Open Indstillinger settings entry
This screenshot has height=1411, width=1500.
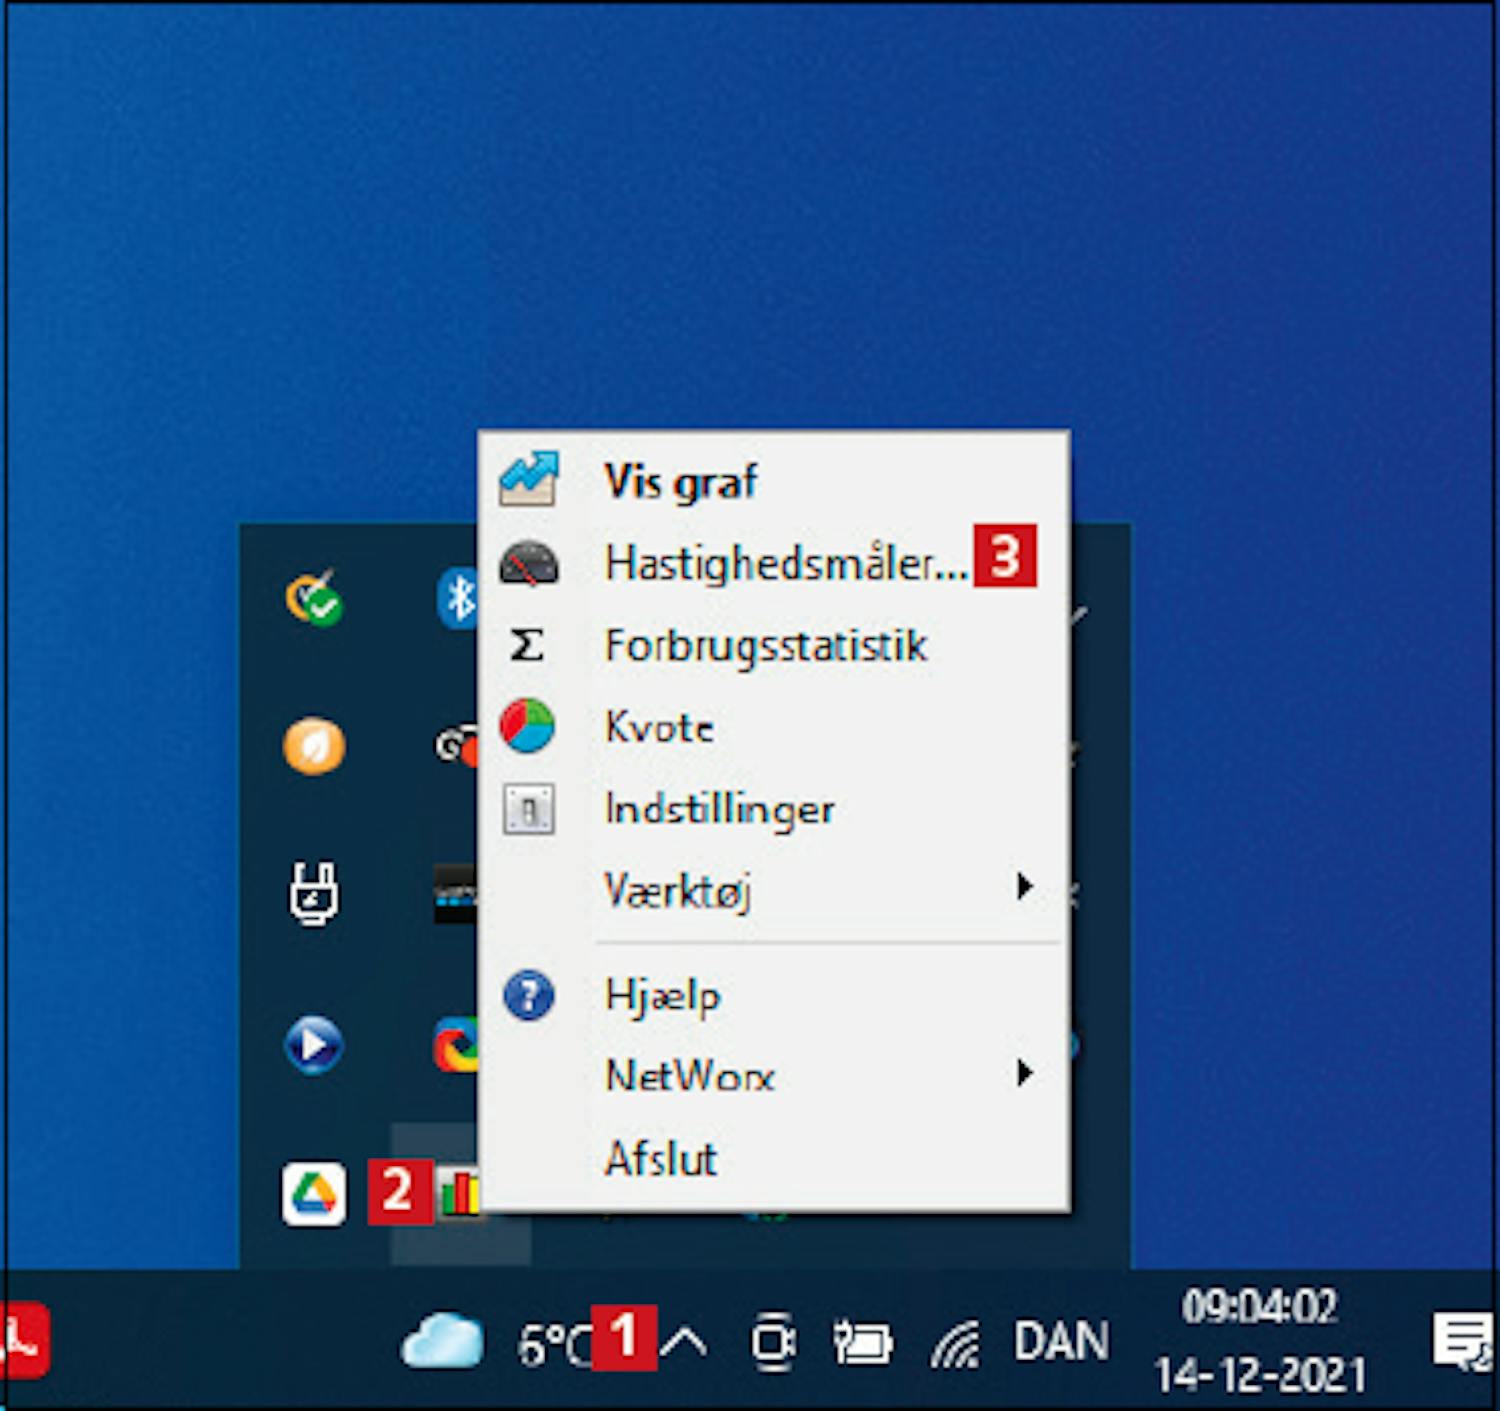point(773,809)
